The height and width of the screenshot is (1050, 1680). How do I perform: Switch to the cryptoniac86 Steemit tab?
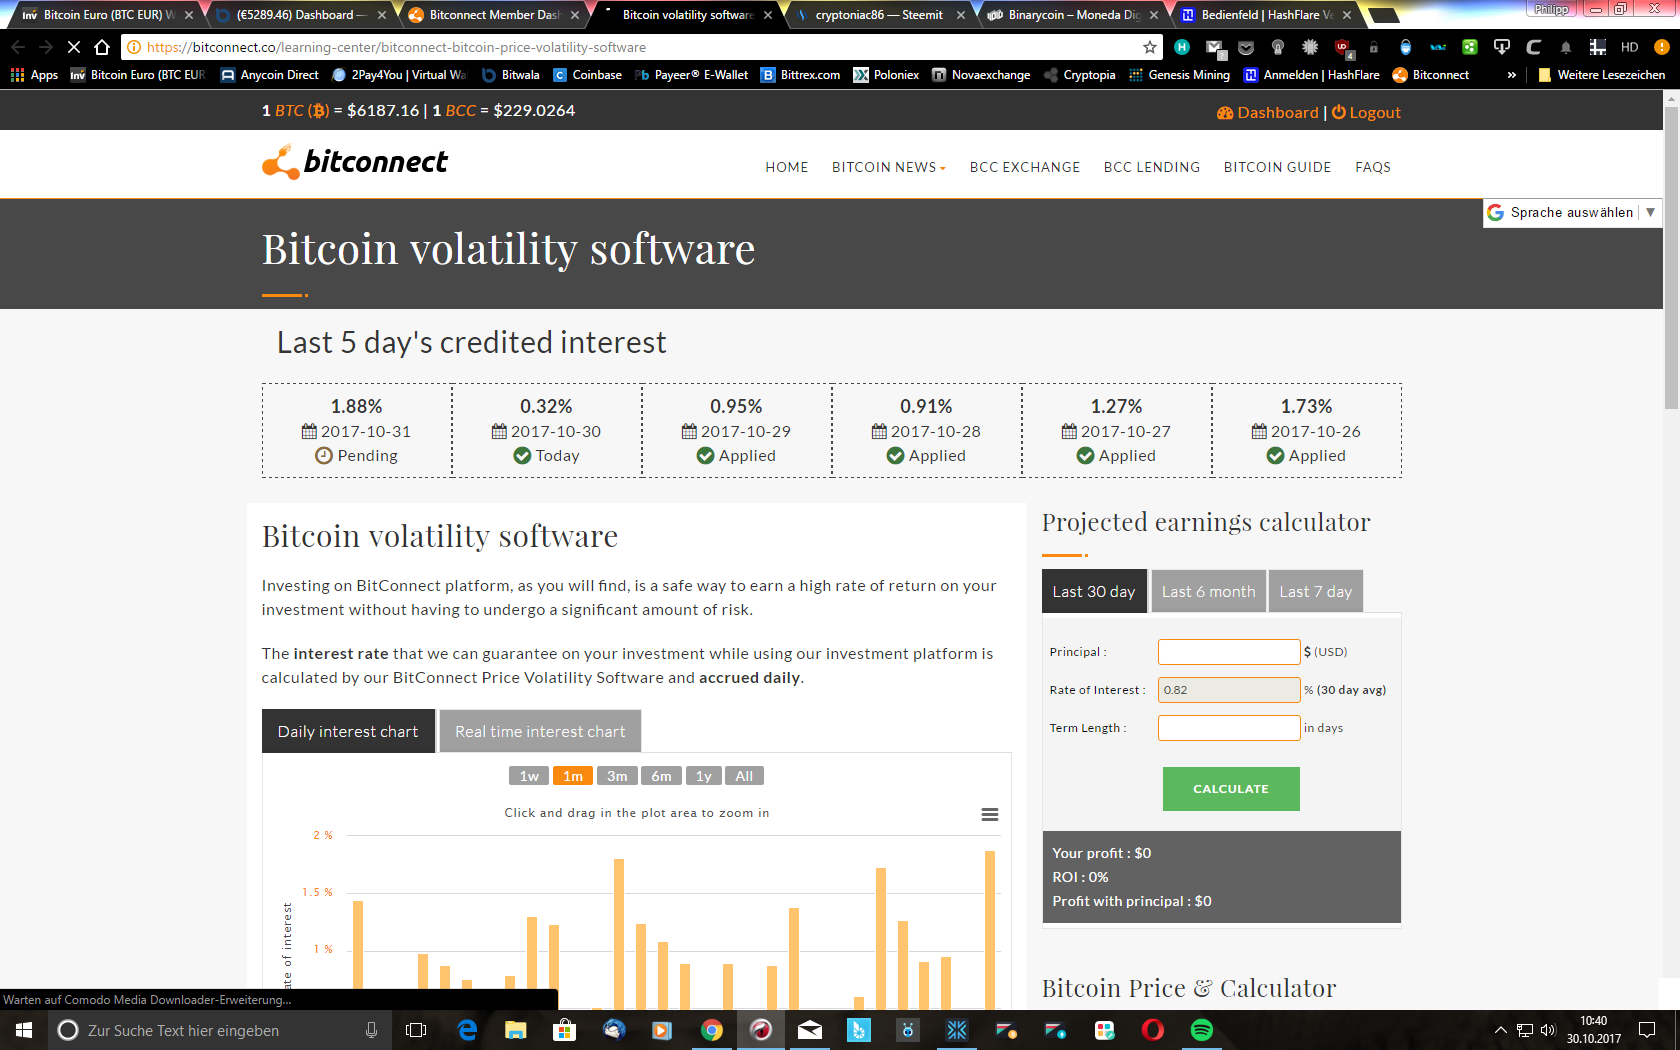point(880,15)
